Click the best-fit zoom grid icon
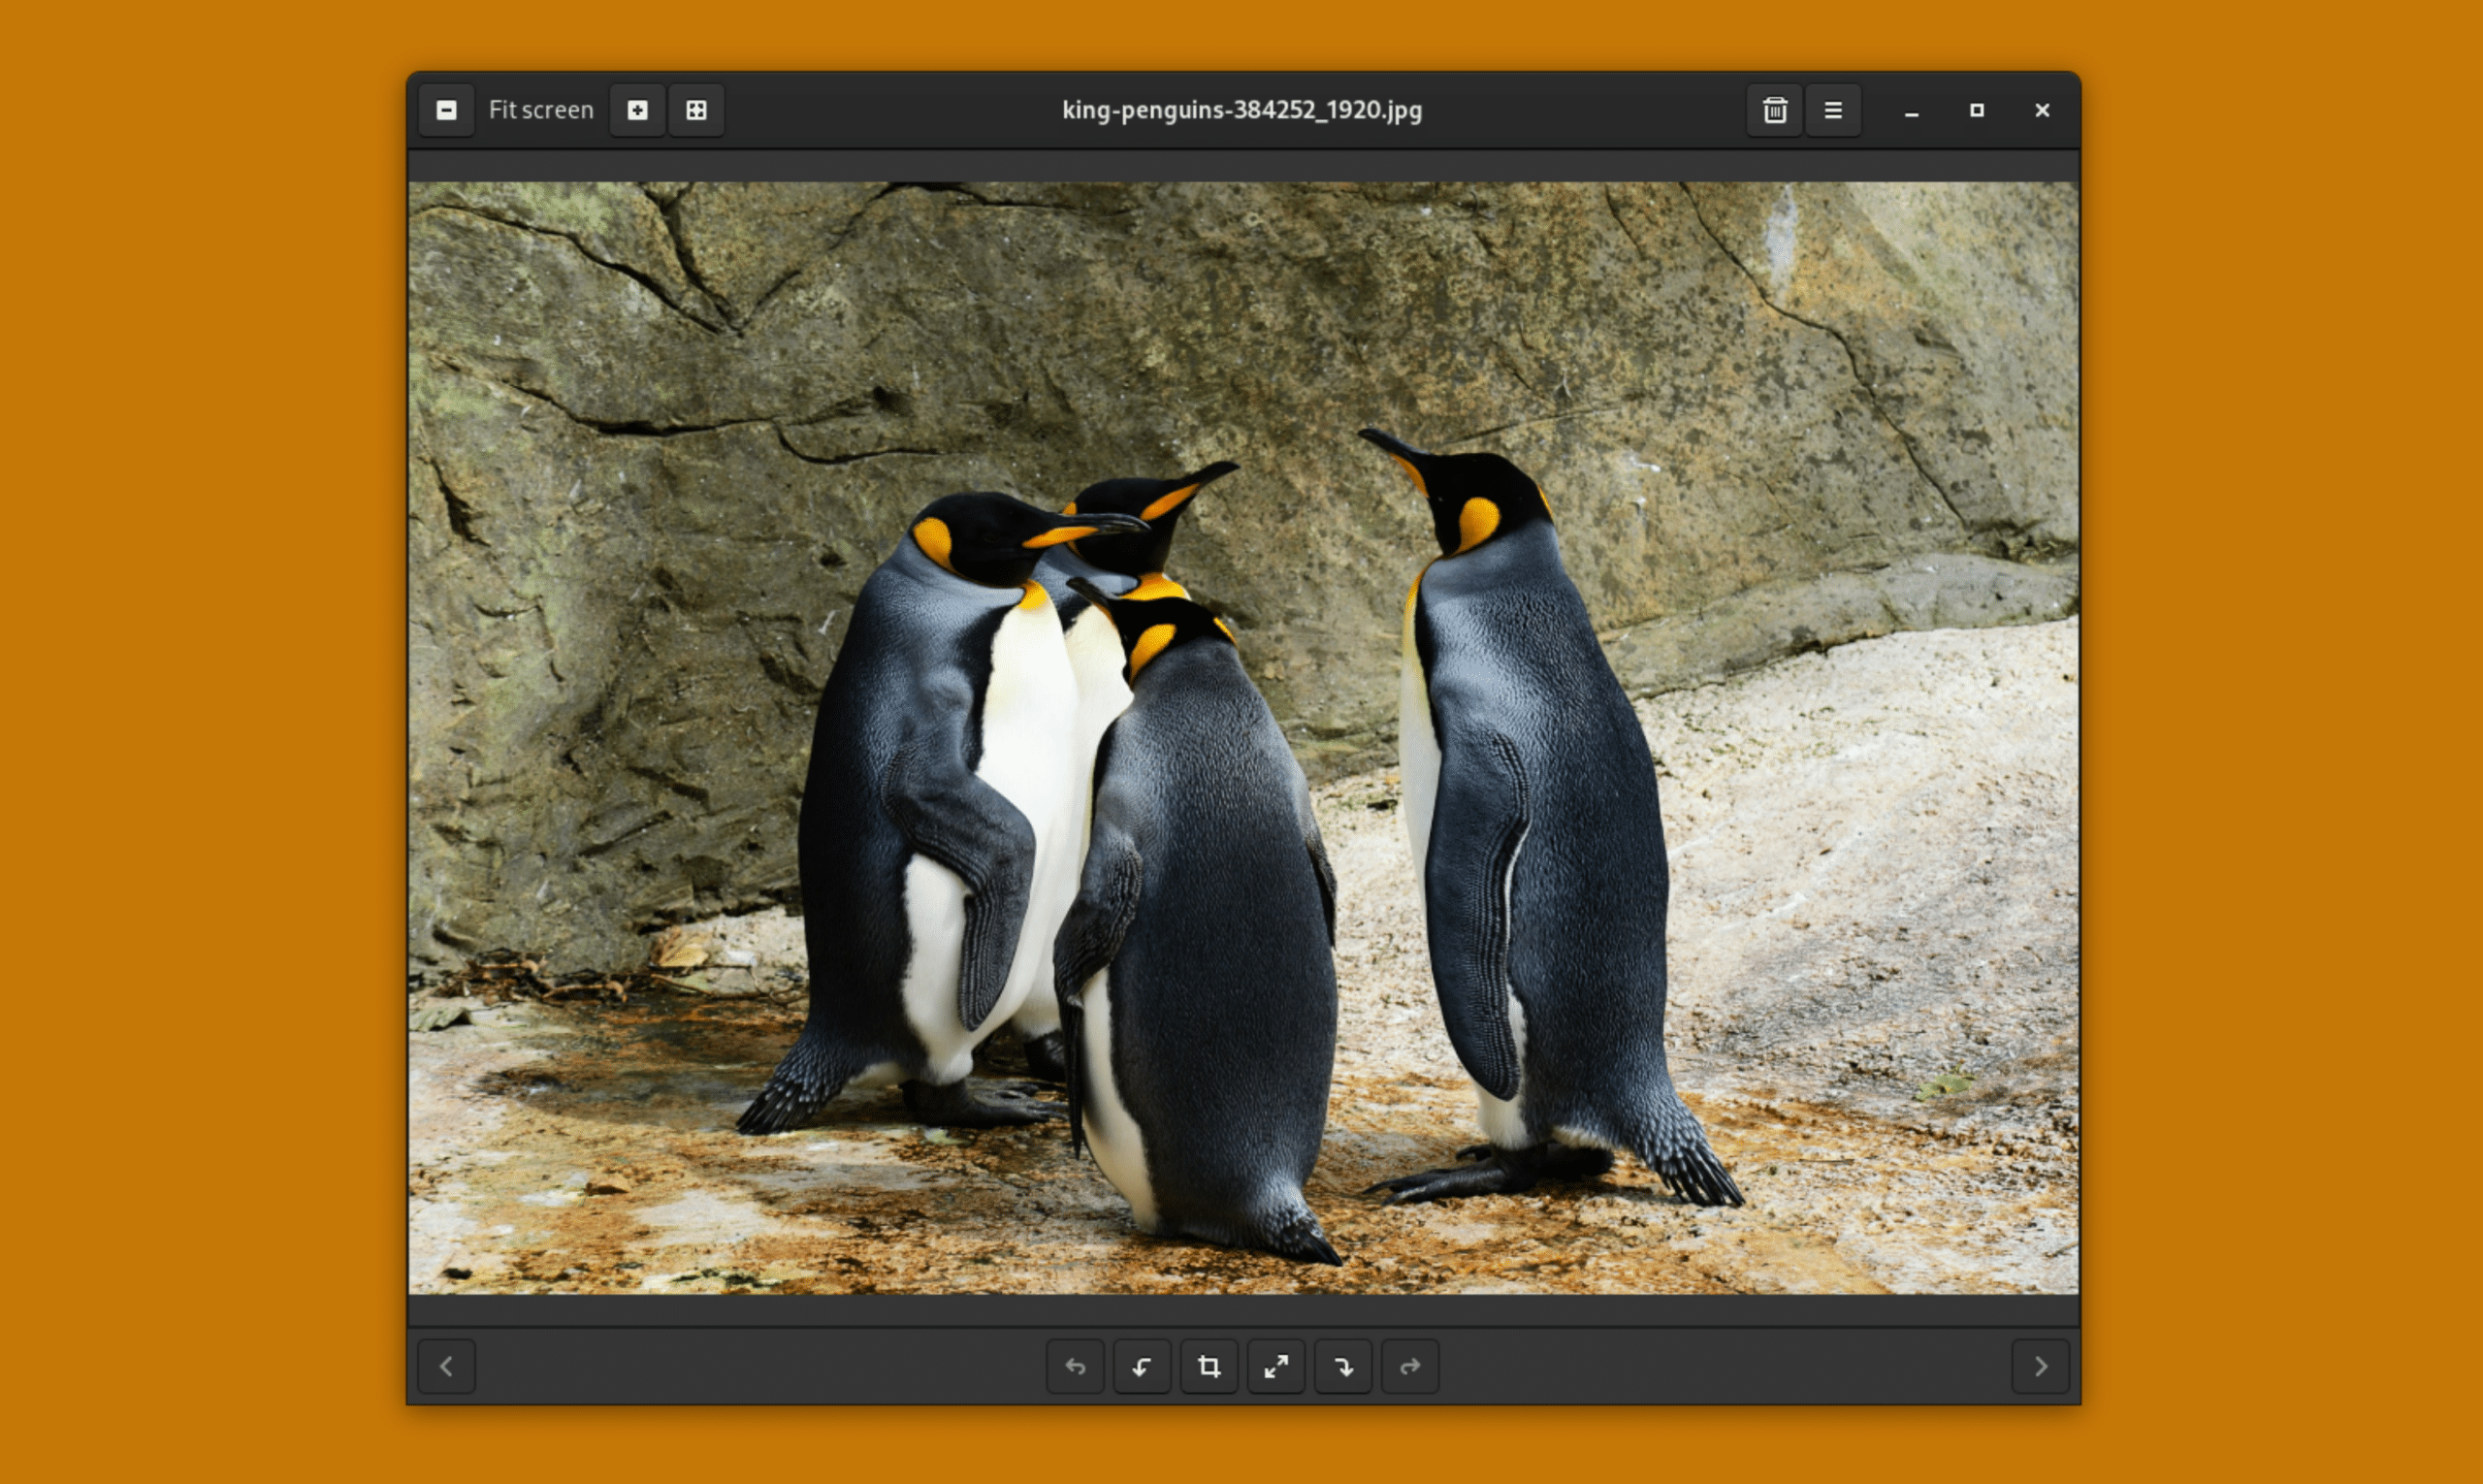Image resolution: width=2483 pixels, height=1484 pixels. pyautogui.click(x=696, y=110)
